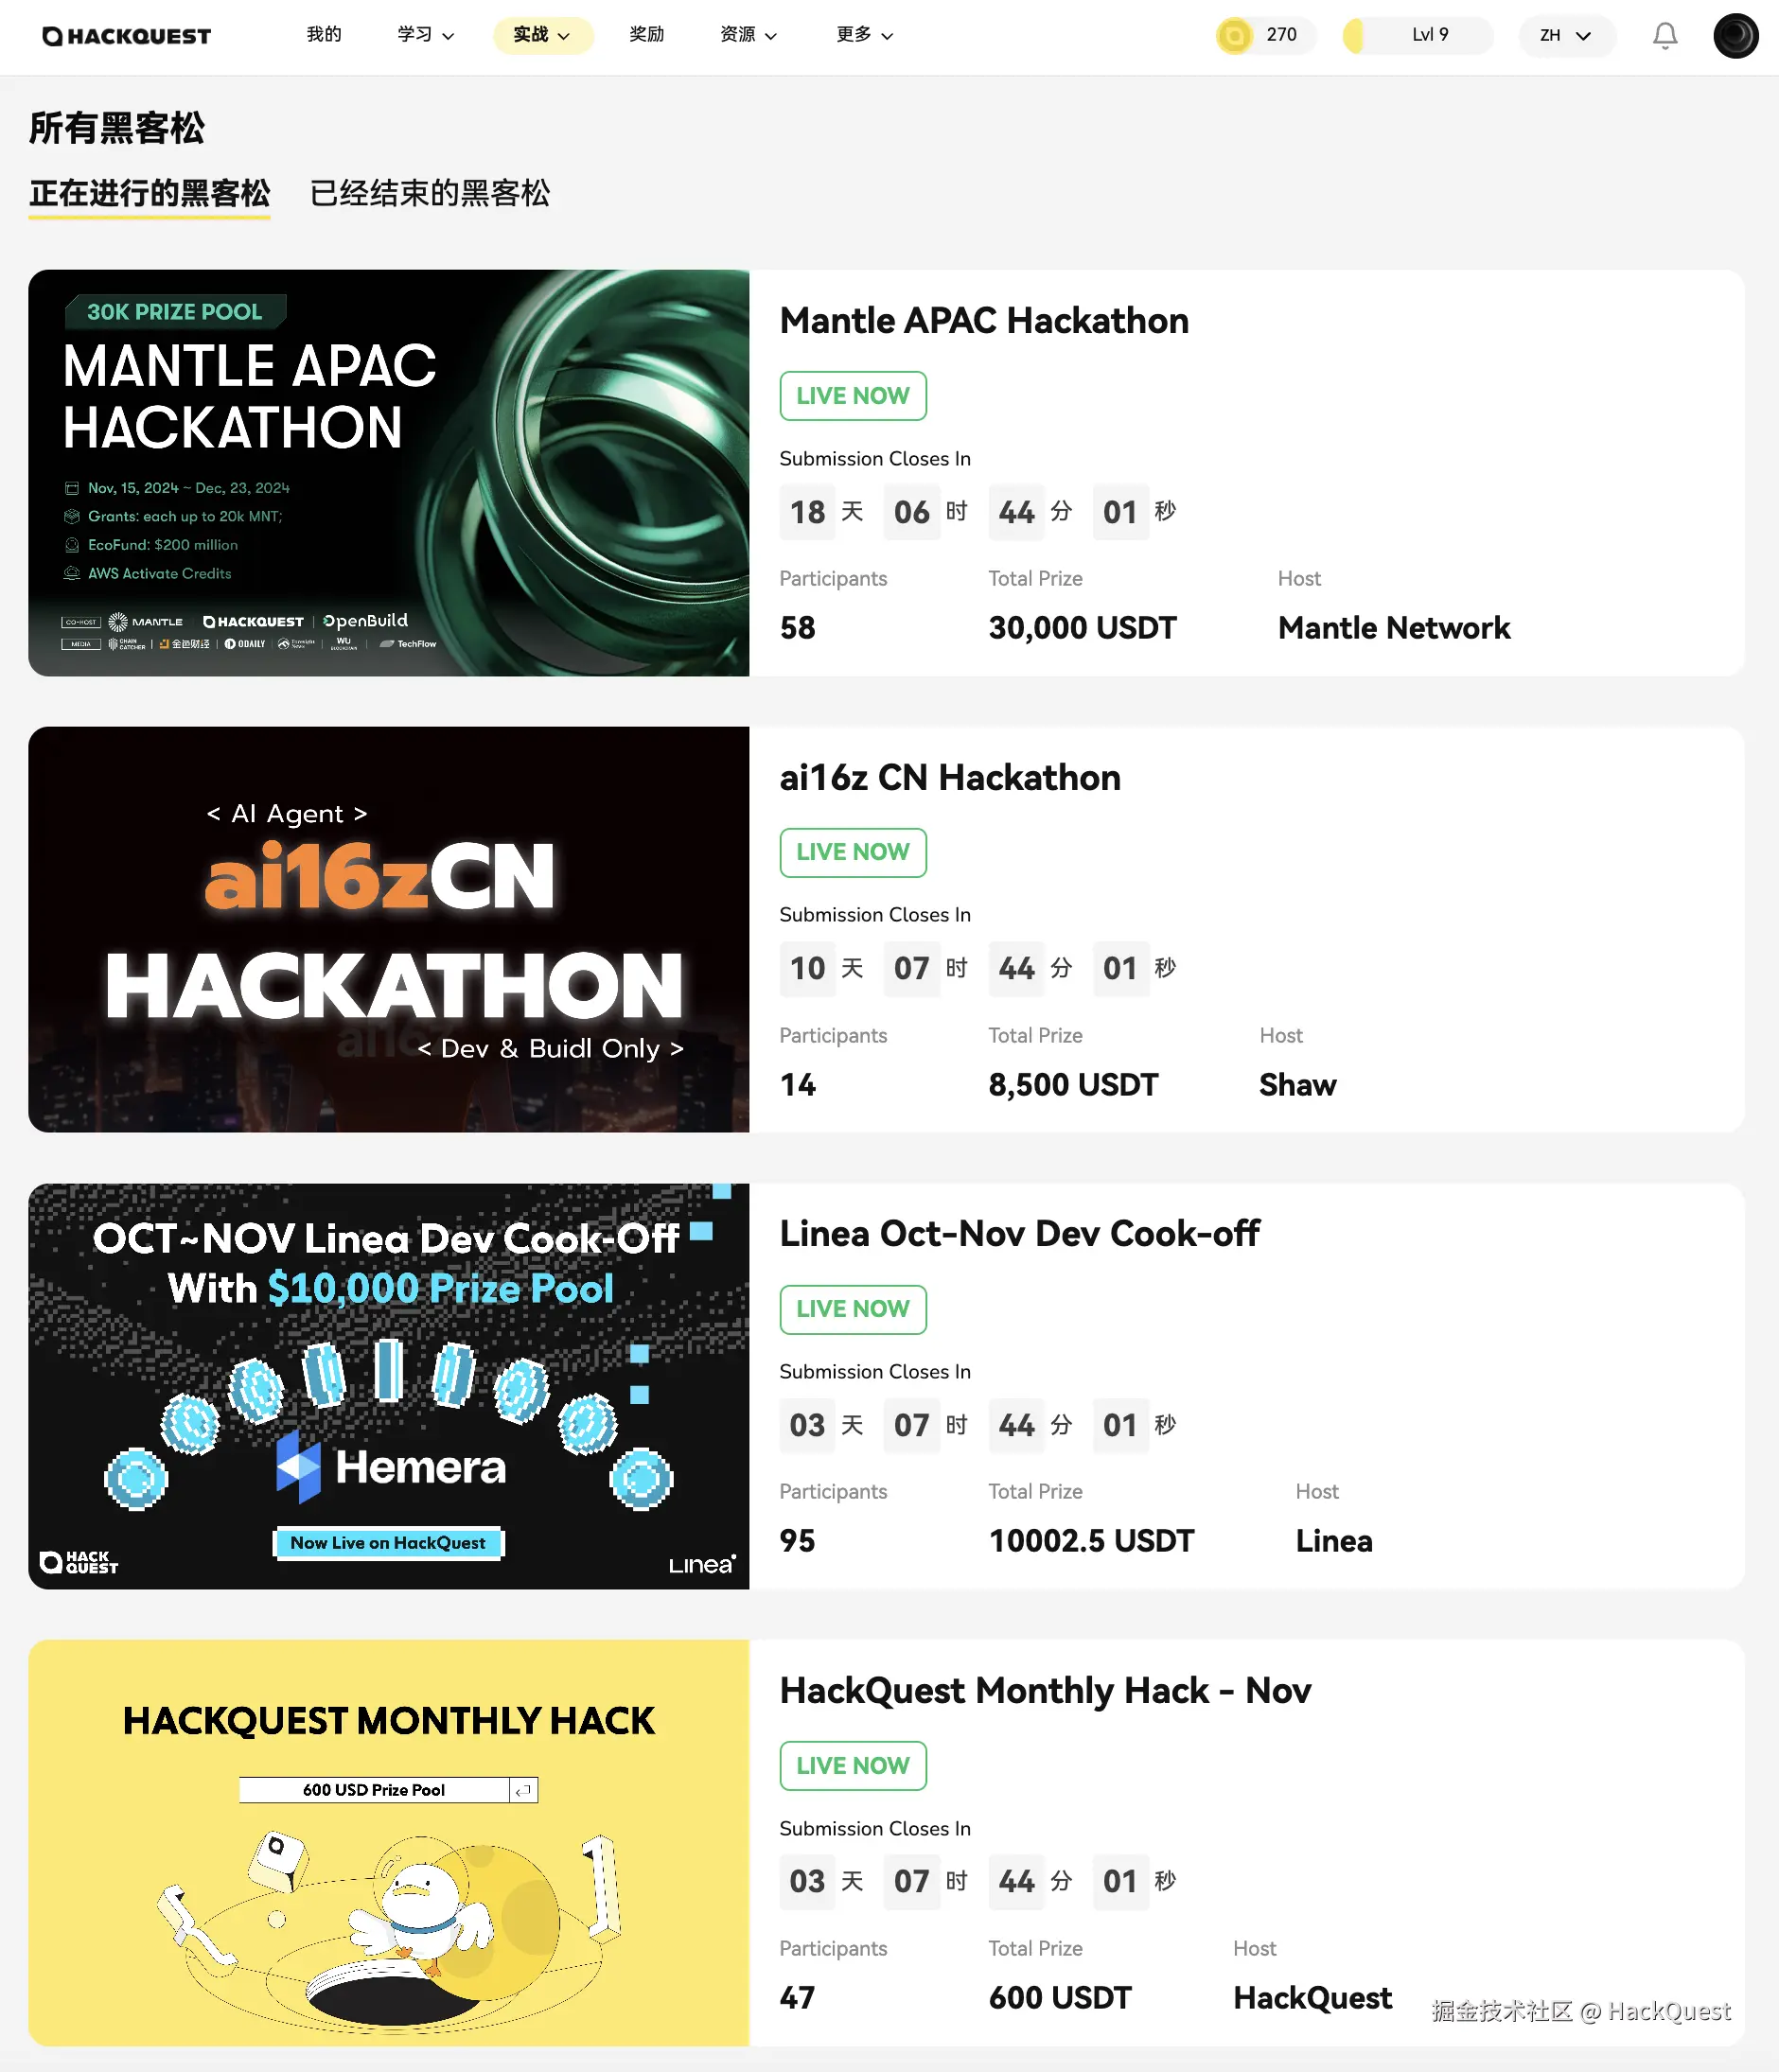Click the Linea Dev Cook-Off banner
This screenshot has height=2072, width=1779.
[388, 1386]
